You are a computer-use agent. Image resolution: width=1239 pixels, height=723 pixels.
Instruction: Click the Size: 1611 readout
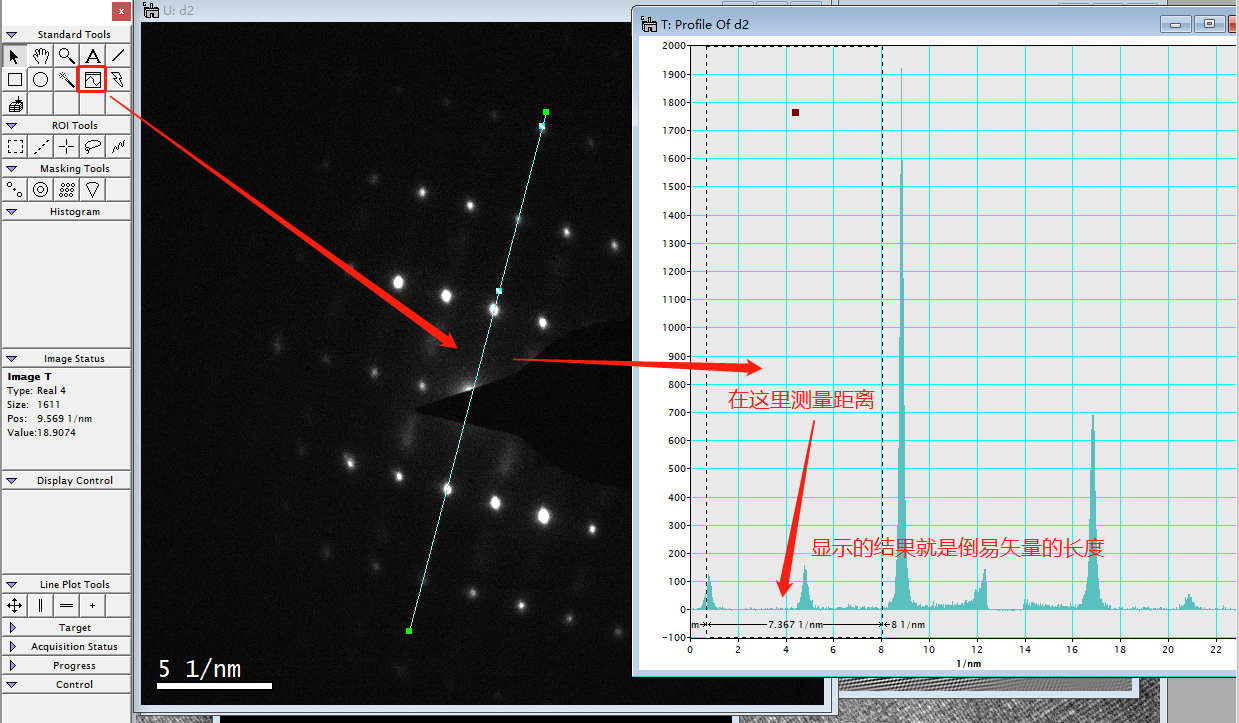click(35, 404)
